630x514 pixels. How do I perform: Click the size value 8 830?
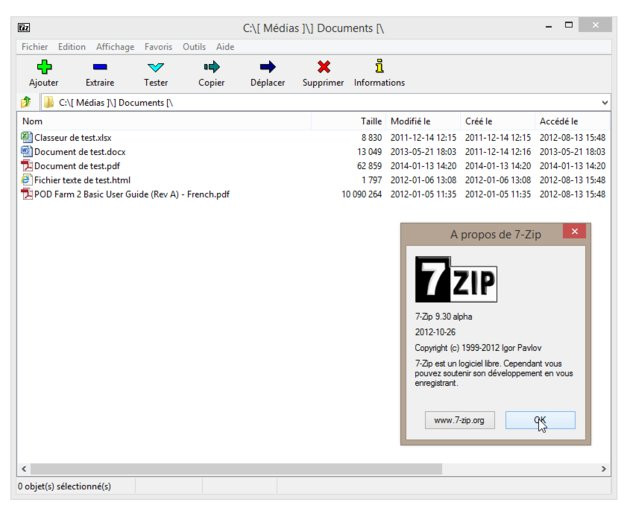click(372, 137)
